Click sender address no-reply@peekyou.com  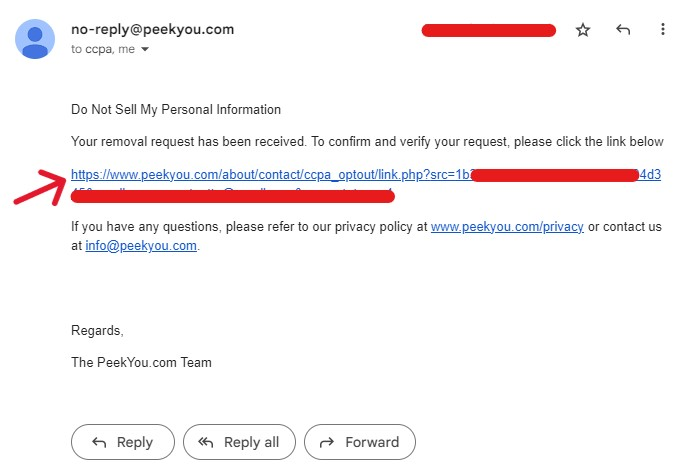(152, 29)
